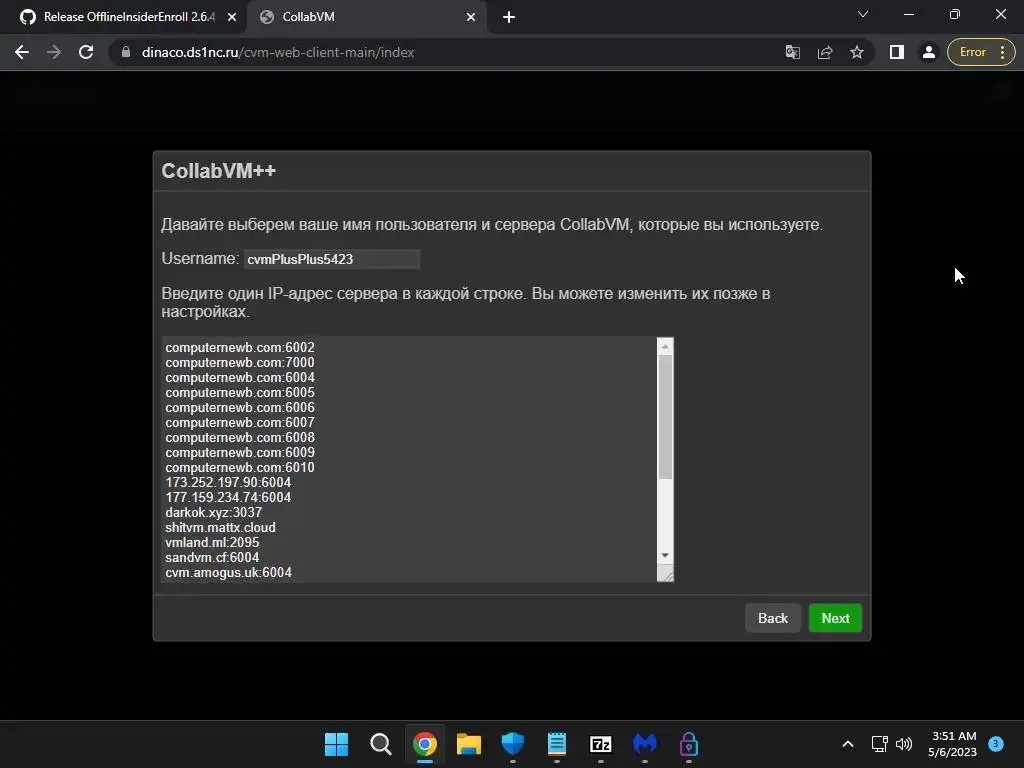1024x768 pixels.
Task: Close the CollabVM tab
Action: coord(471,18)
